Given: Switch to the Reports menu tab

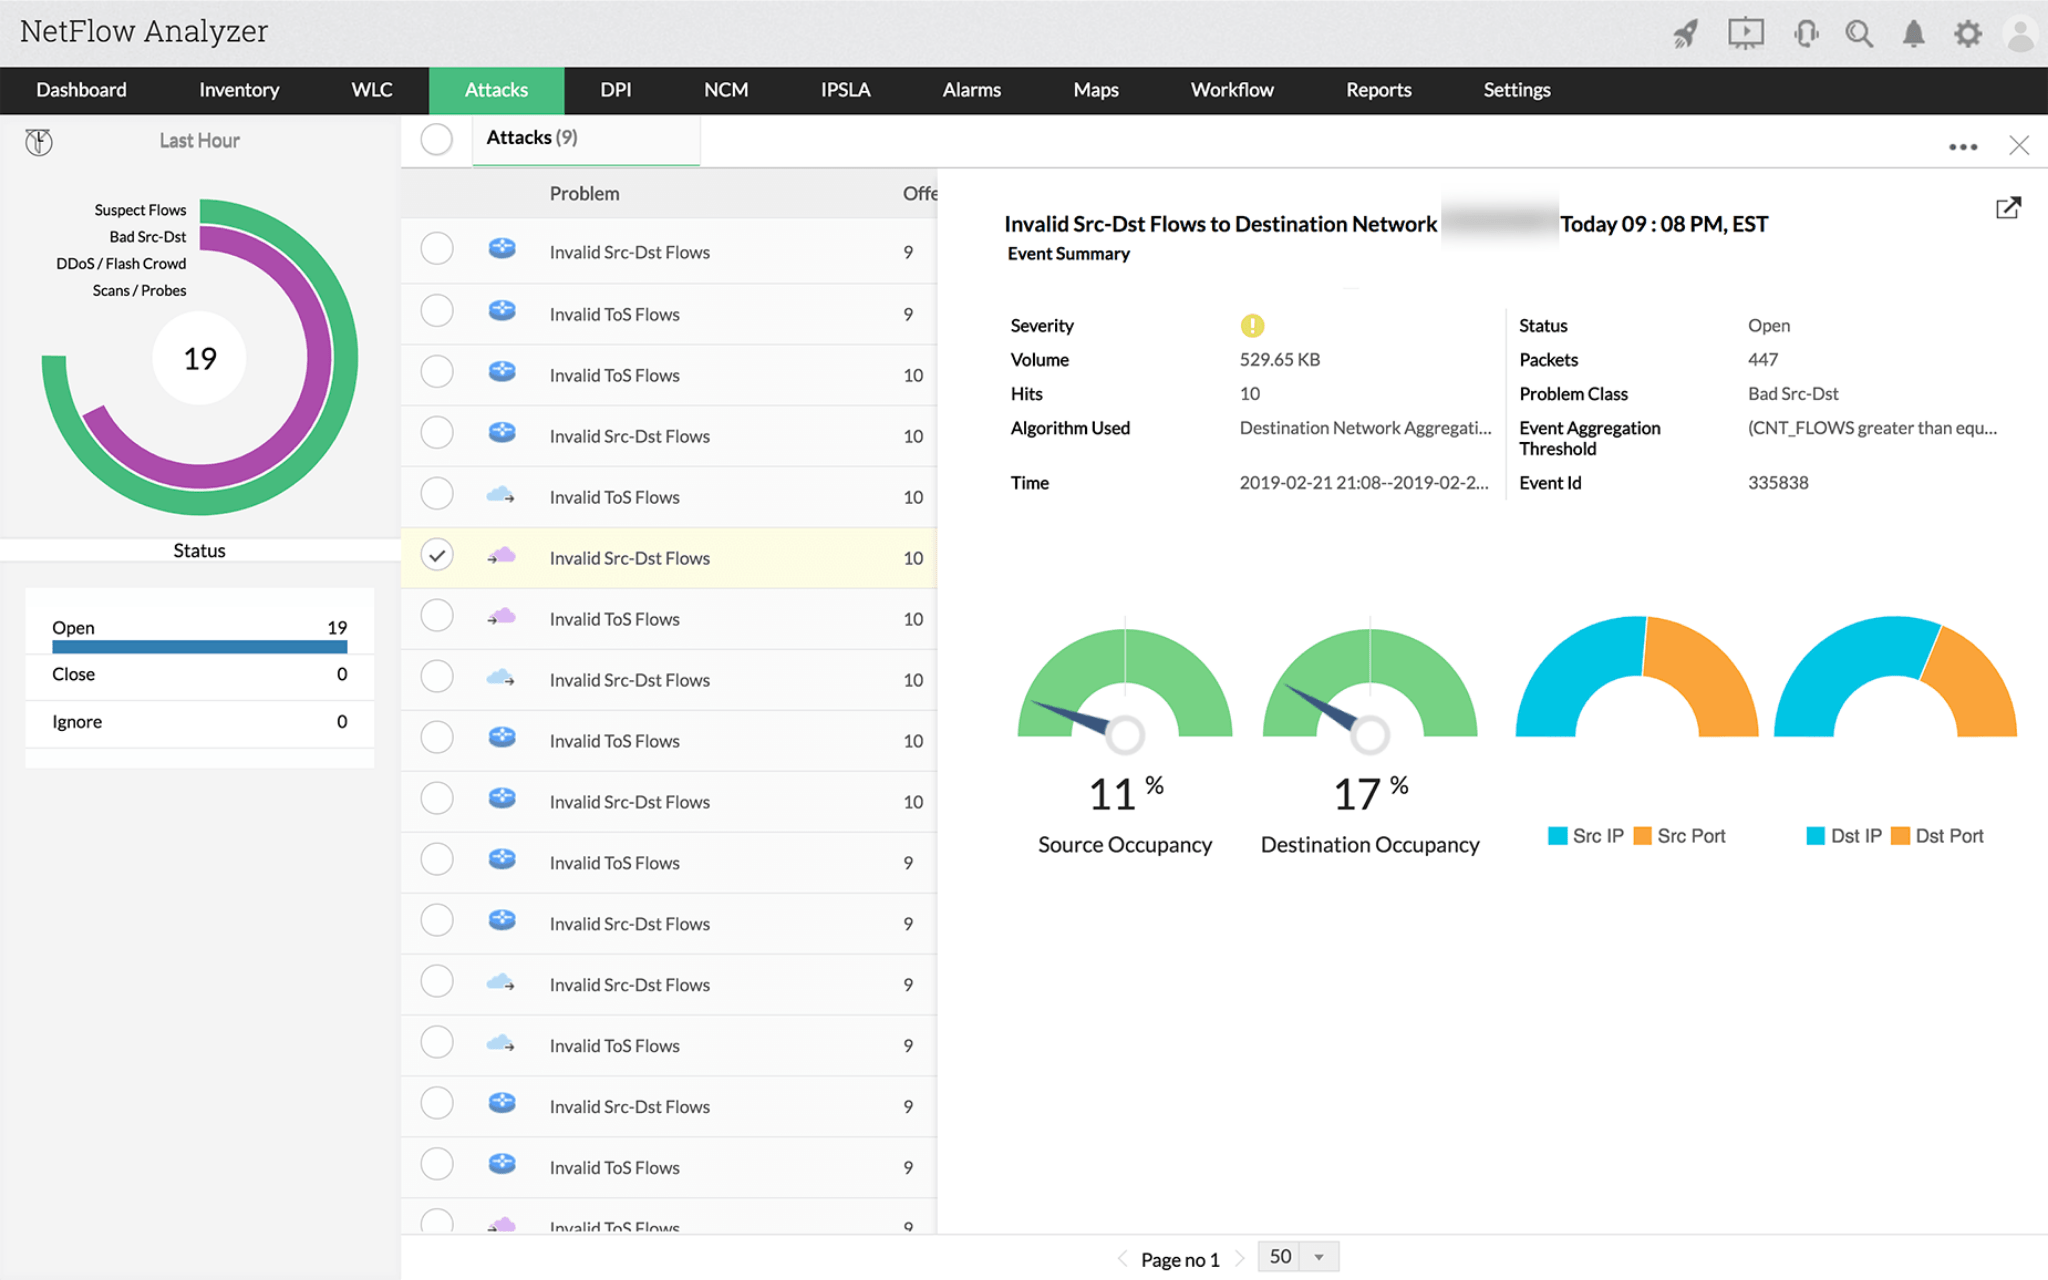Looking at the screenshot, I should click(x=1378, y=90).
